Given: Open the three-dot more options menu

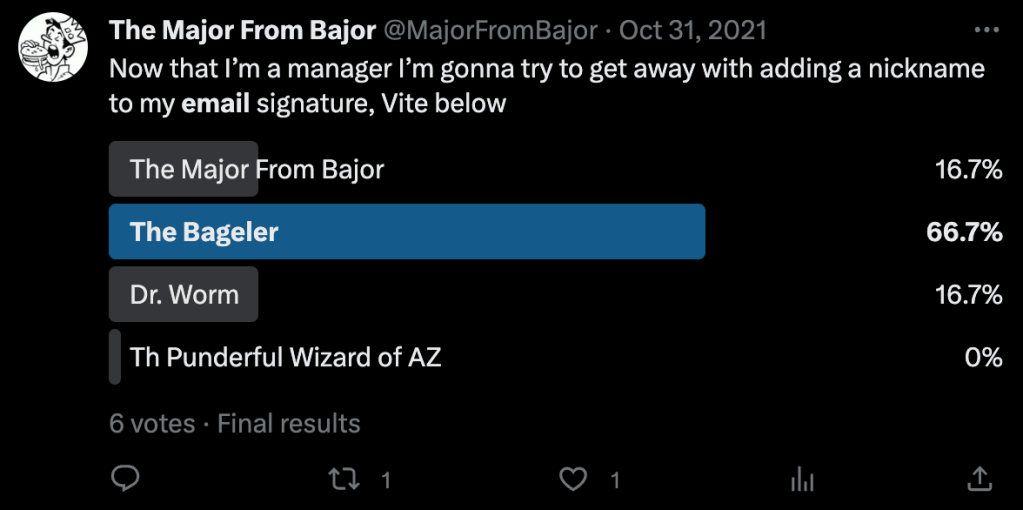Looking at the screenshot, I should (x=987, y=30).
